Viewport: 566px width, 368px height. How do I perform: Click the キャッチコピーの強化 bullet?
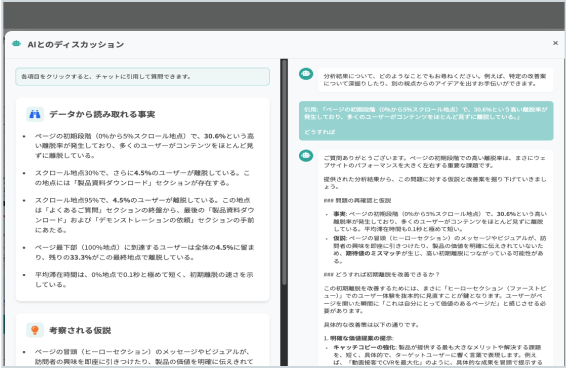click(x=437, y=355)
